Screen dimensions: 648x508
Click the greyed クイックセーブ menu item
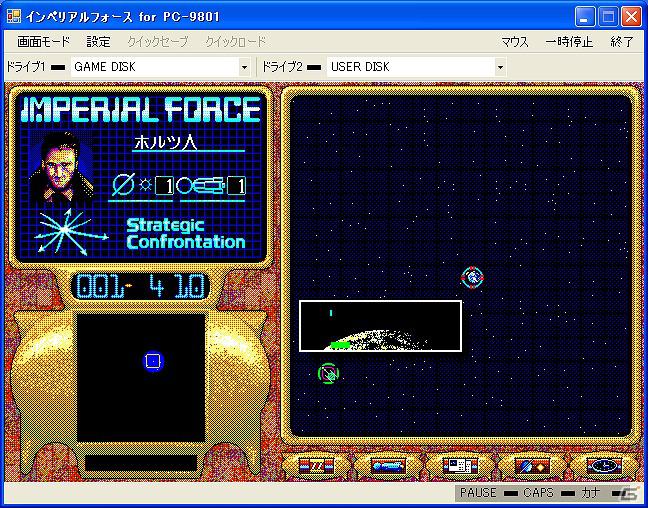(157, 42)
